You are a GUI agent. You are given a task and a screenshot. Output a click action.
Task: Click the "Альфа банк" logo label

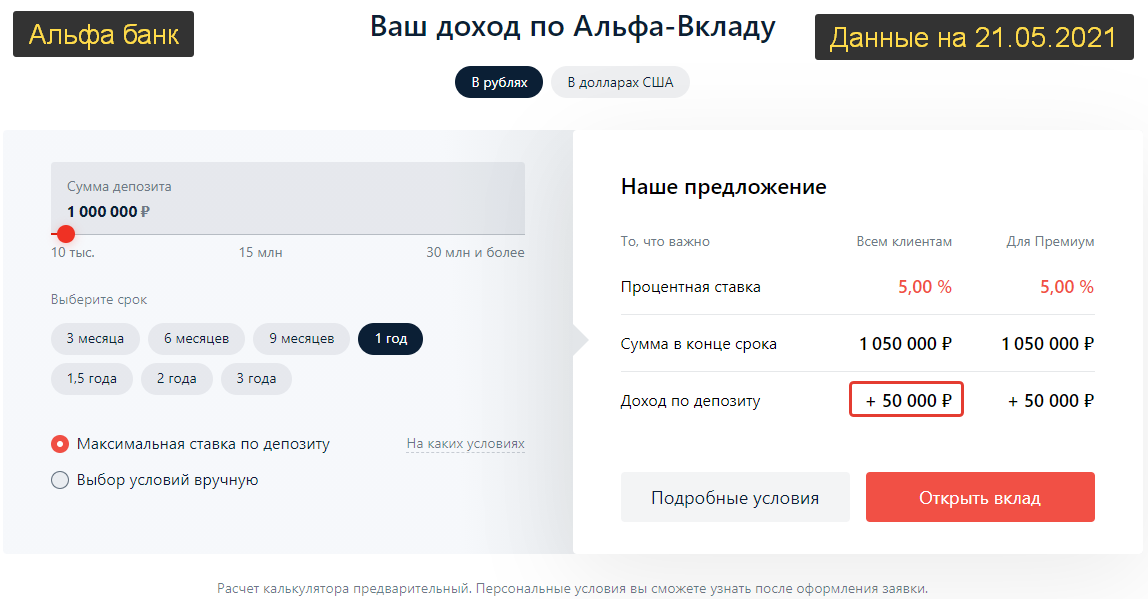(103, 33)
